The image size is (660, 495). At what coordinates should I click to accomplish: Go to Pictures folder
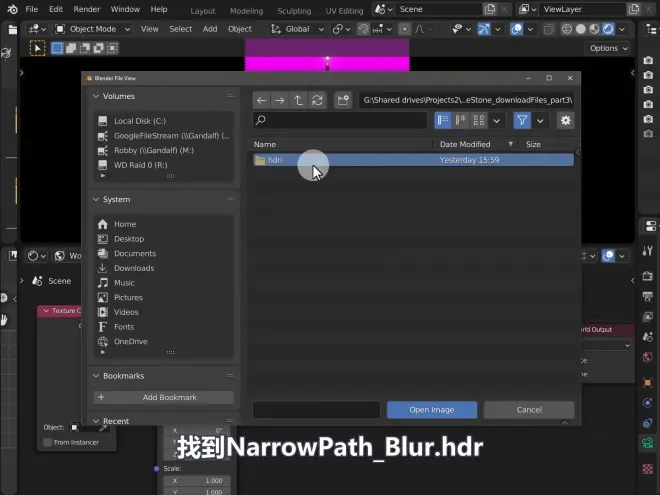pos(164,298)
